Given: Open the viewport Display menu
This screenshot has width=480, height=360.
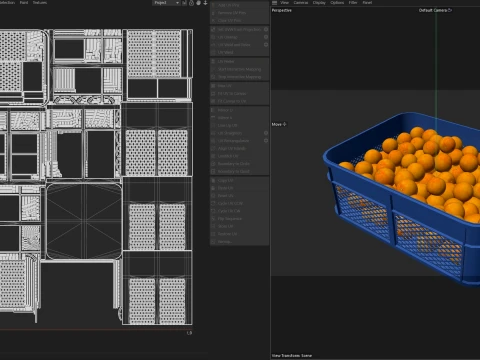Looking at the screenshot, I should tap(319, 3).
